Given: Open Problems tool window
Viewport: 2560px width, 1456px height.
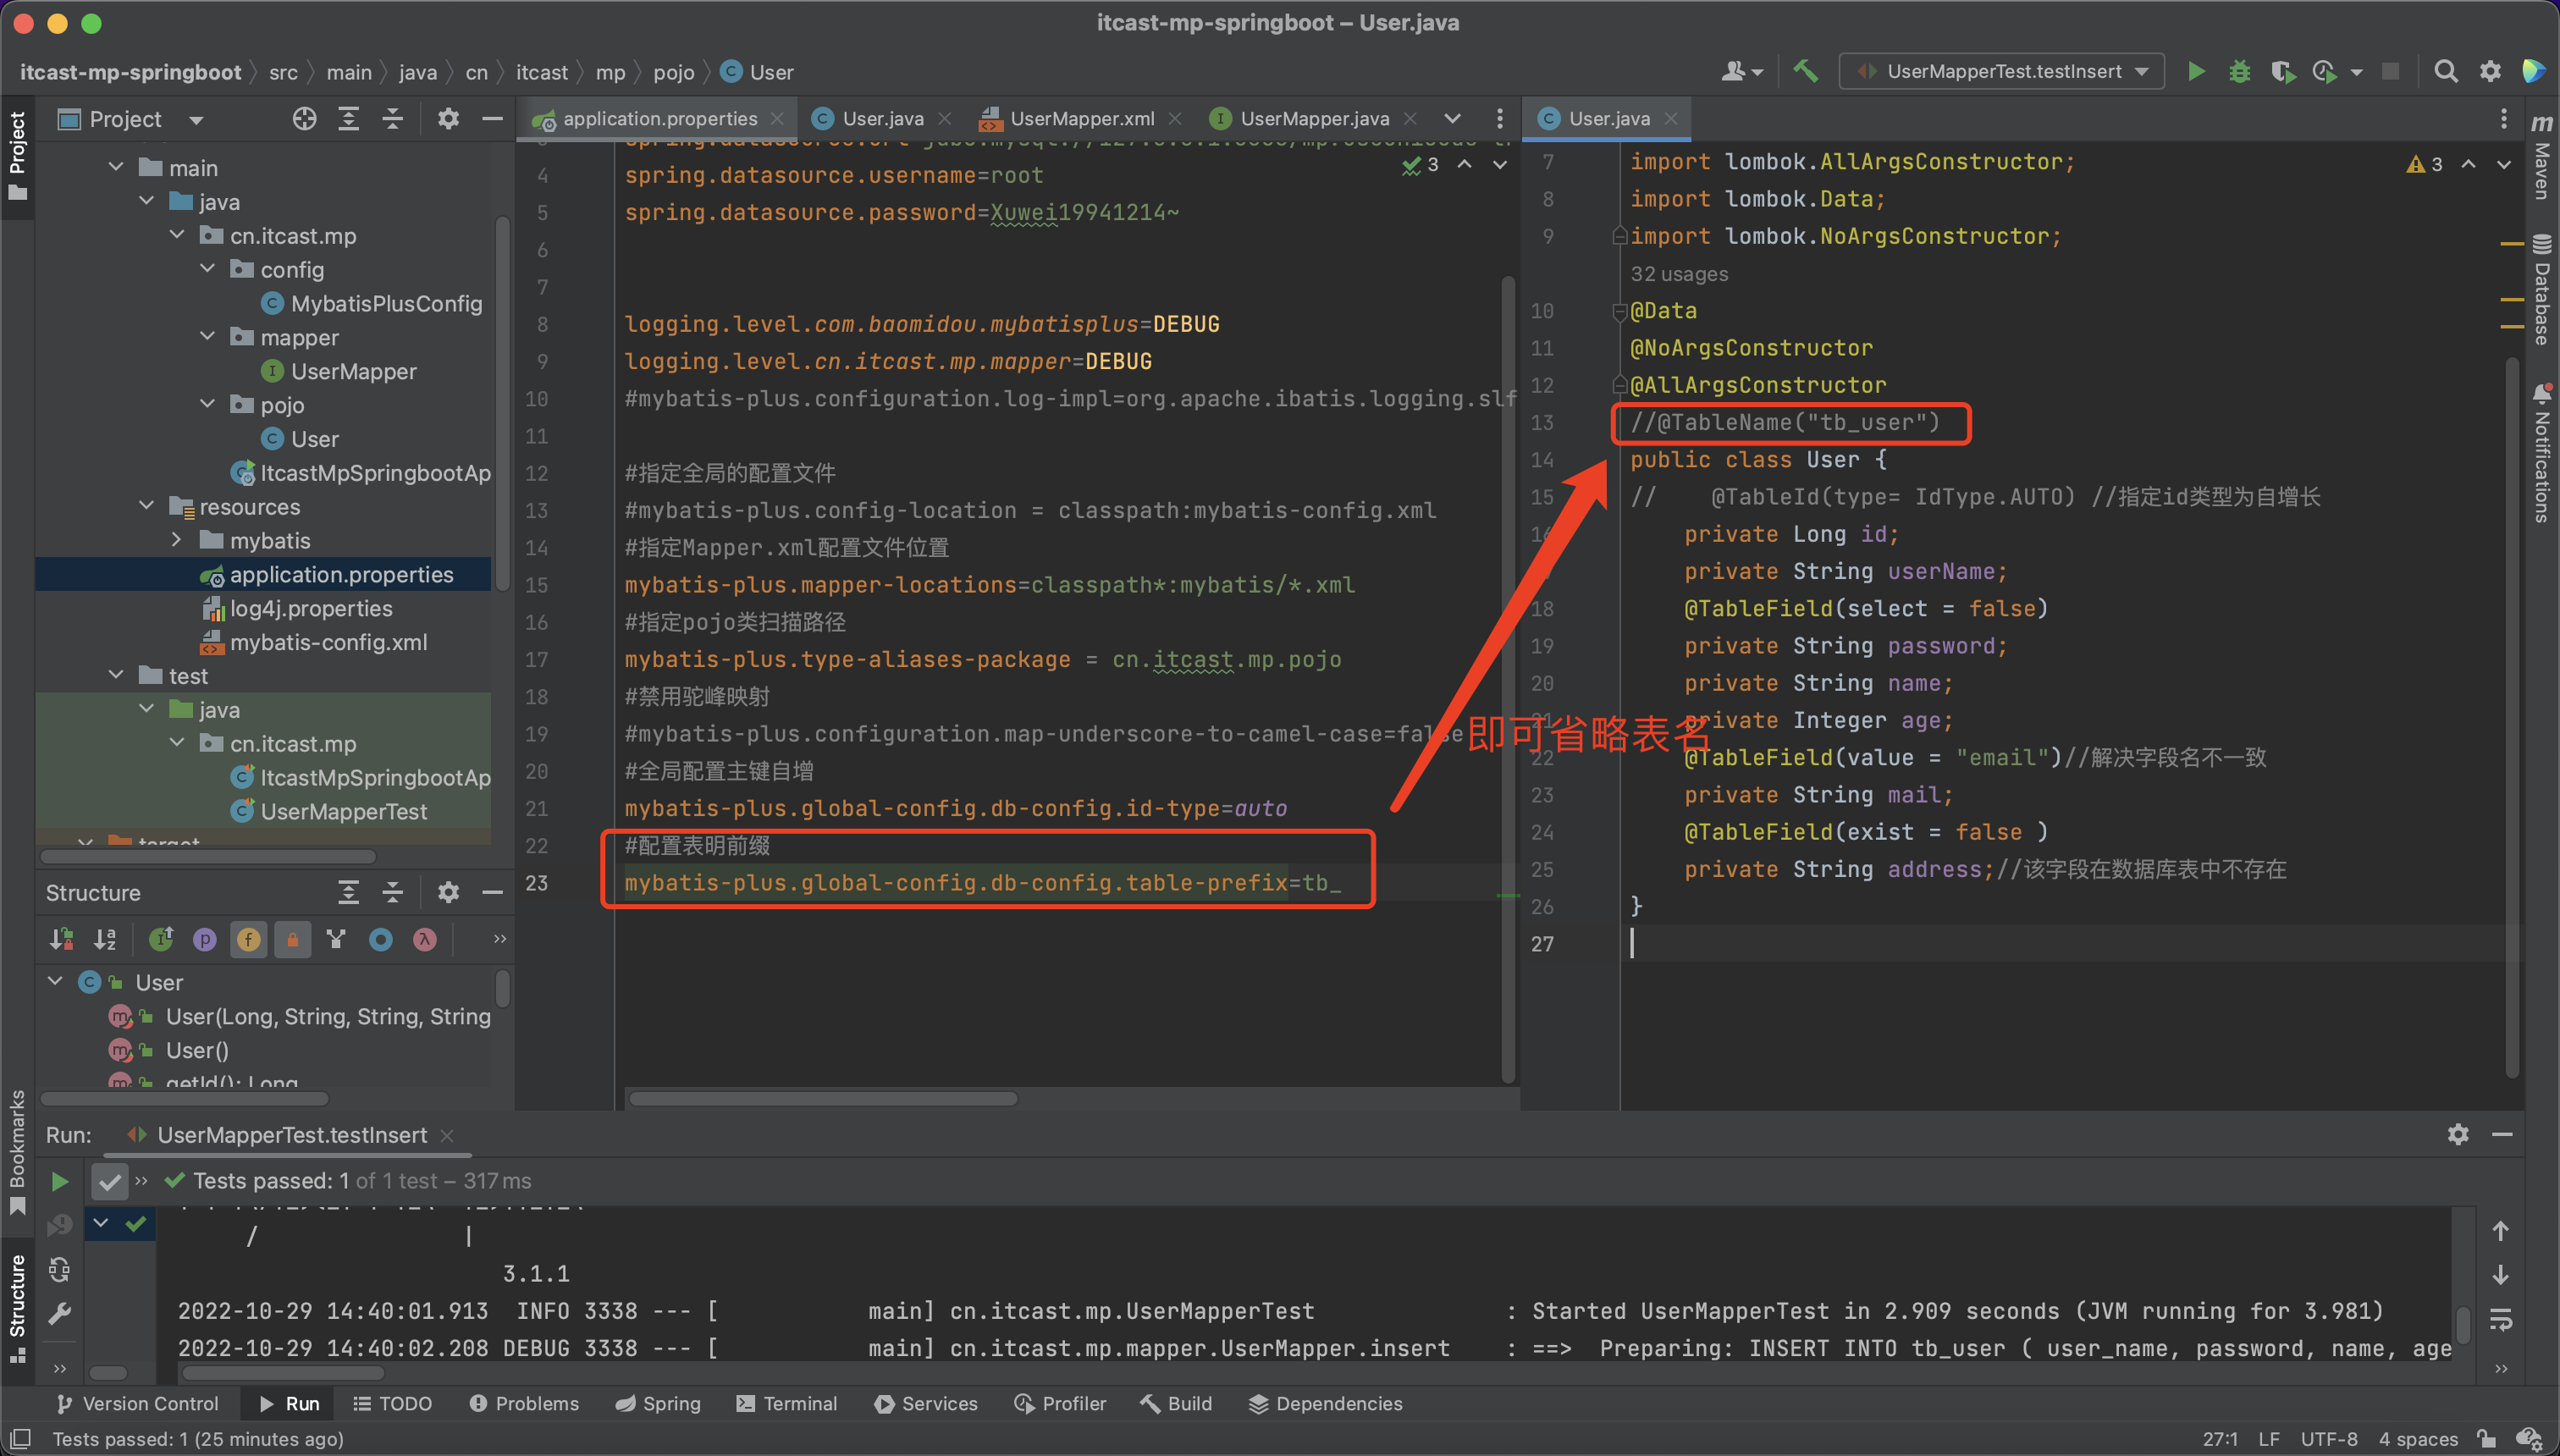Looking at the screenshot, I should click(x=524, y=1403).
